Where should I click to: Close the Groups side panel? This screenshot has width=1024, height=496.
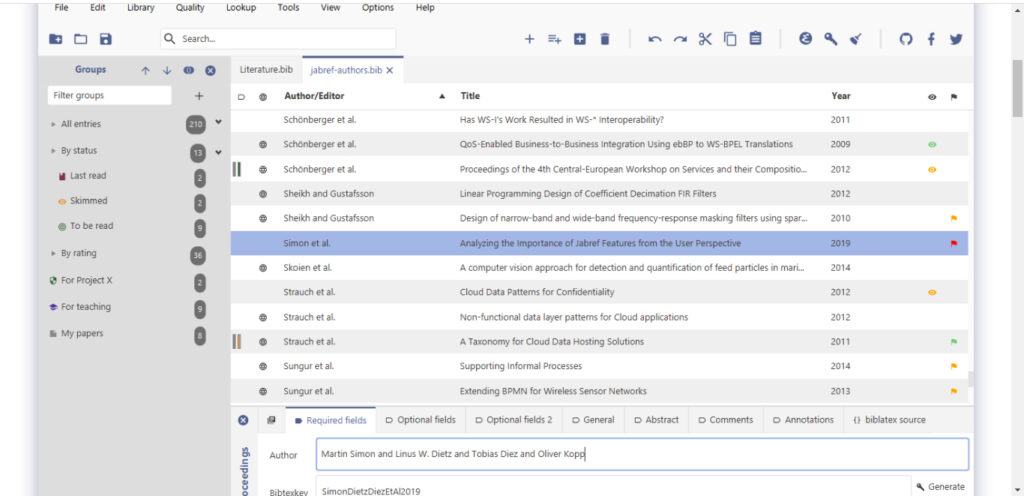point(210,70)
